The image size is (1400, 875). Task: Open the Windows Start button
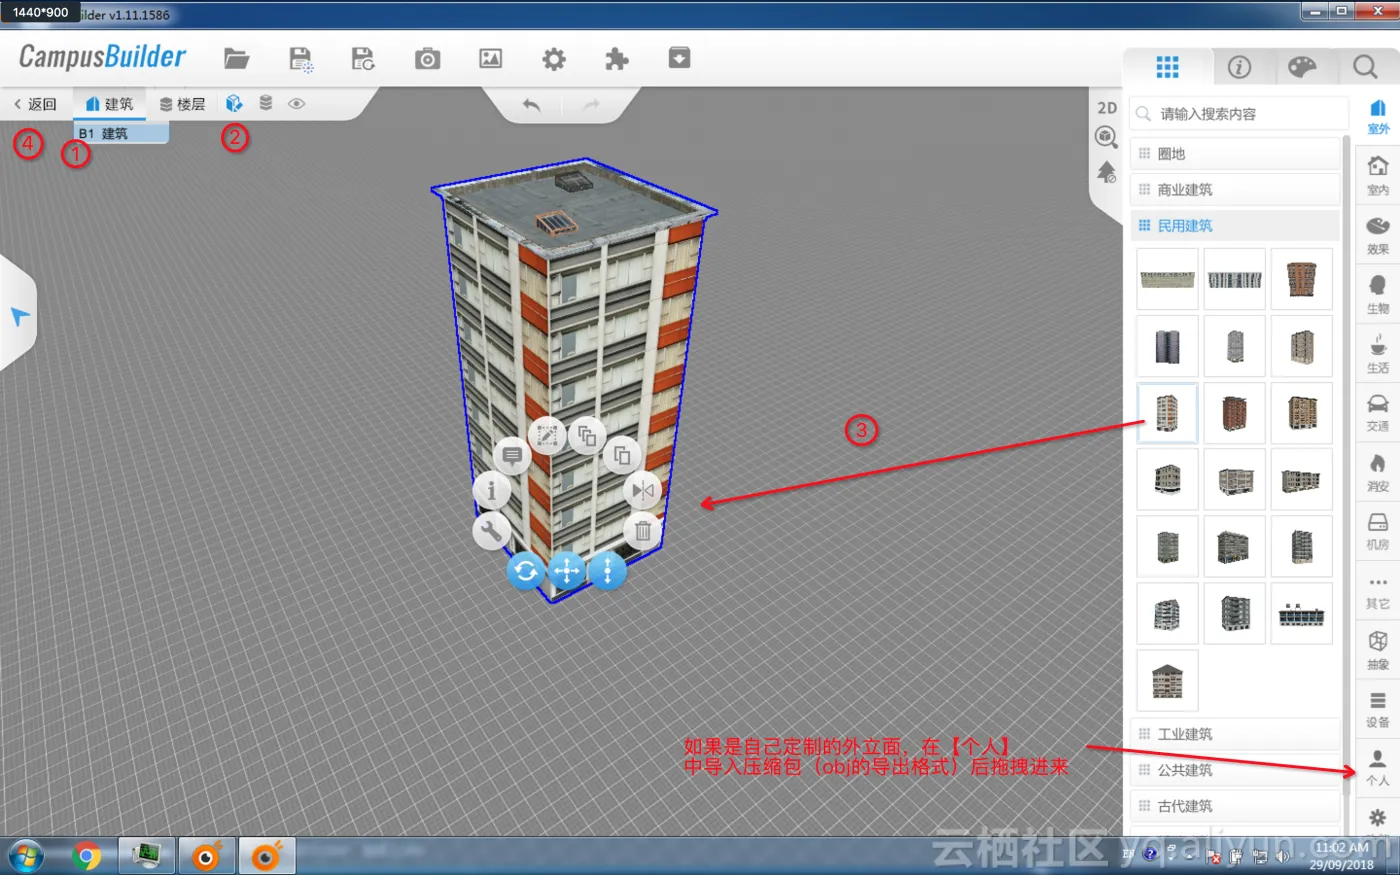pos(25,856)
